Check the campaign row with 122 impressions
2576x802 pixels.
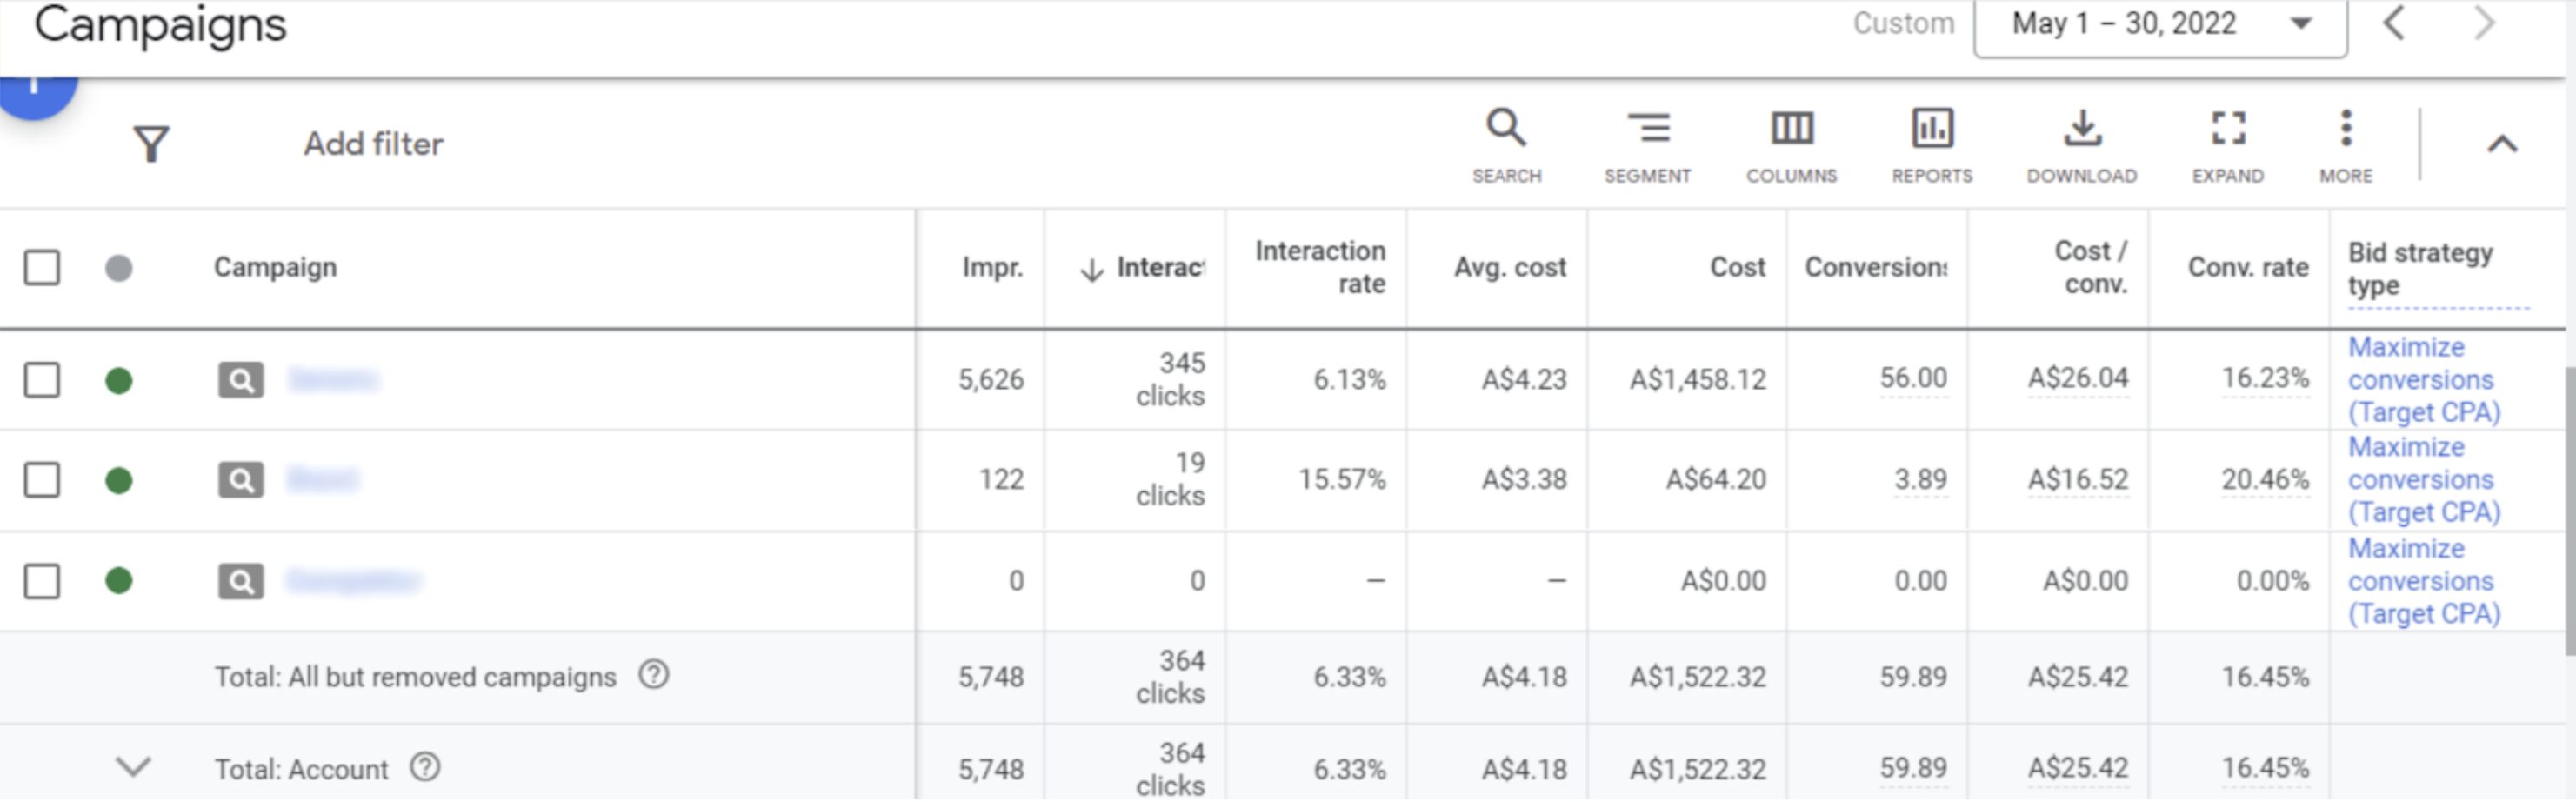(x=42, y=480)
